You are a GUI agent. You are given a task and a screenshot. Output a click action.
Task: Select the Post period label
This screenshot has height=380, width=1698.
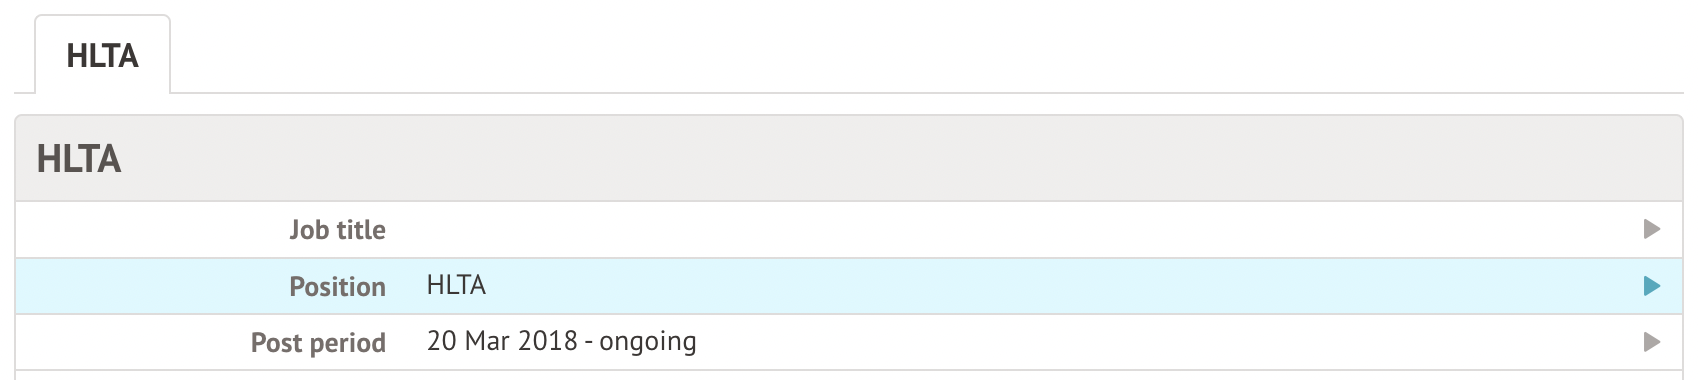coord(318,342)
